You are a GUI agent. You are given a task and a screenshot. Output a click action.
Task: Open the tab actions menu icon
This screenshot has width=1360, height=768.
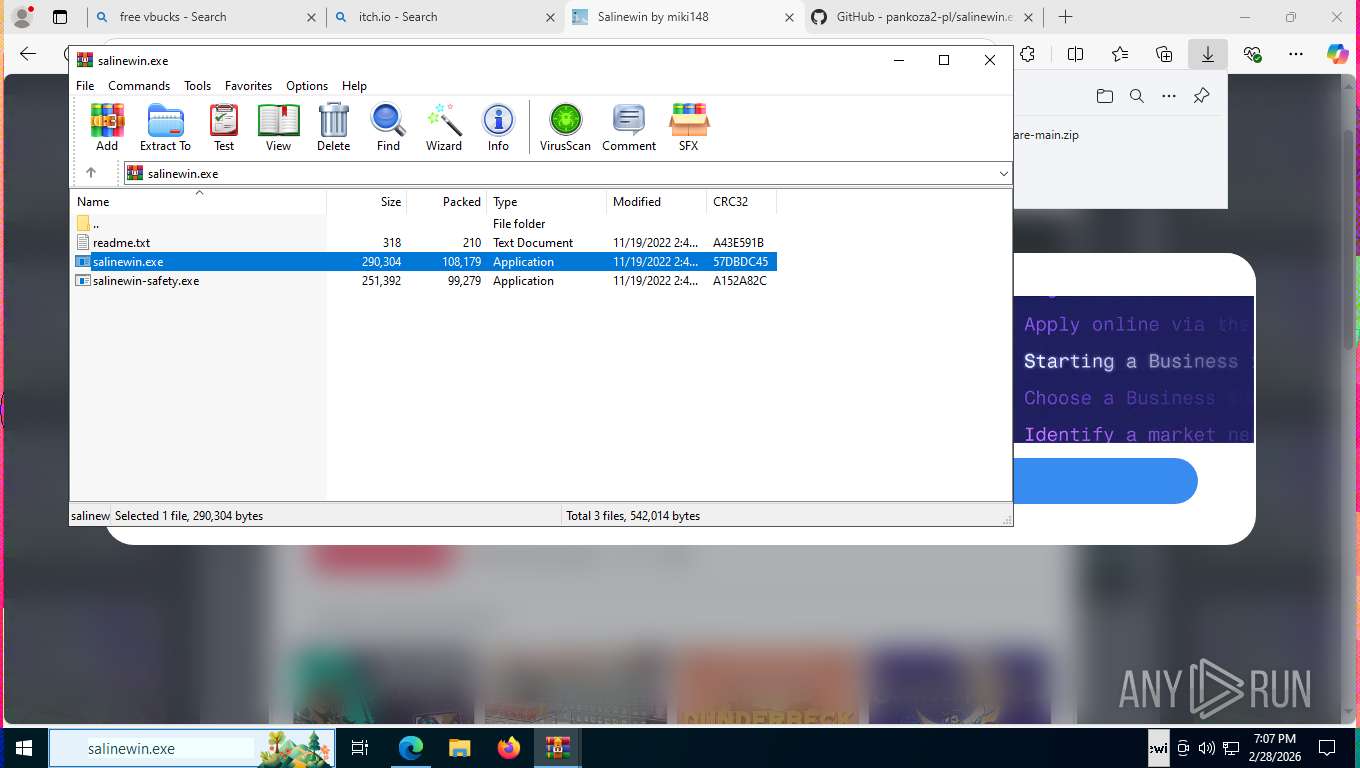60,17
